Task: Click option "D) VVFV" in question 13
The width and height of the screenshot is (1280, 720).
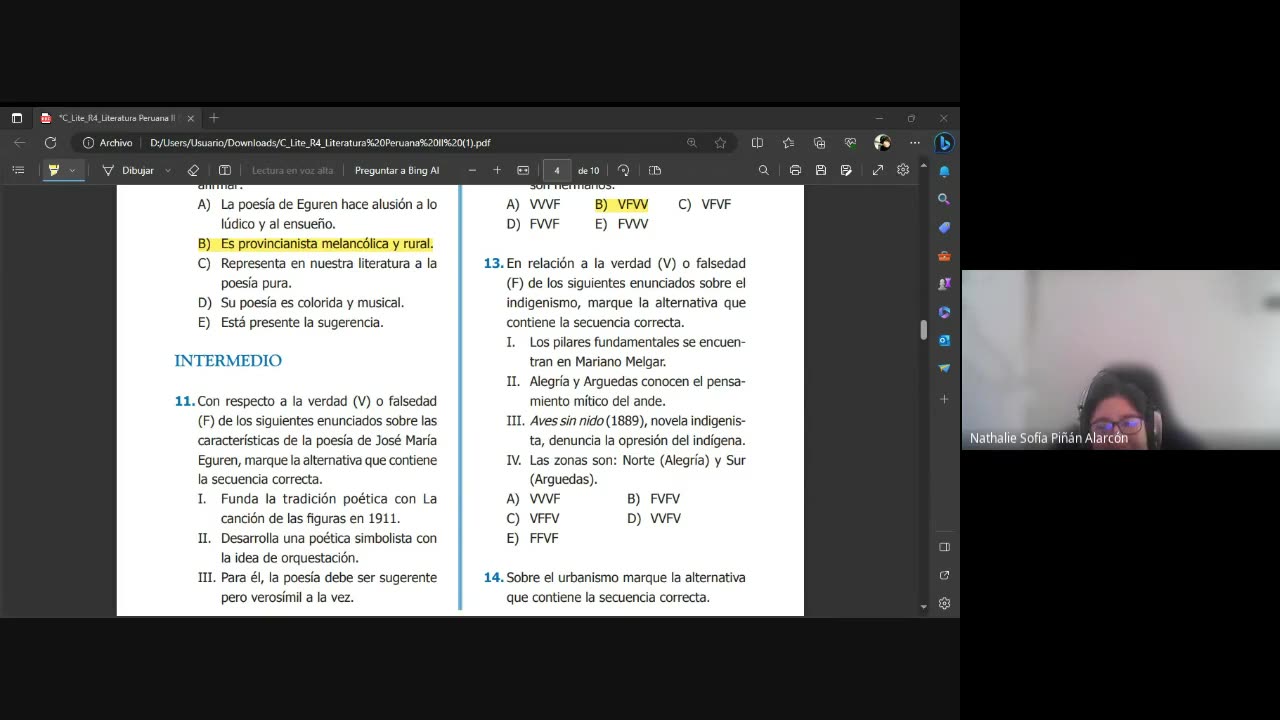Action: click(654, 518)
